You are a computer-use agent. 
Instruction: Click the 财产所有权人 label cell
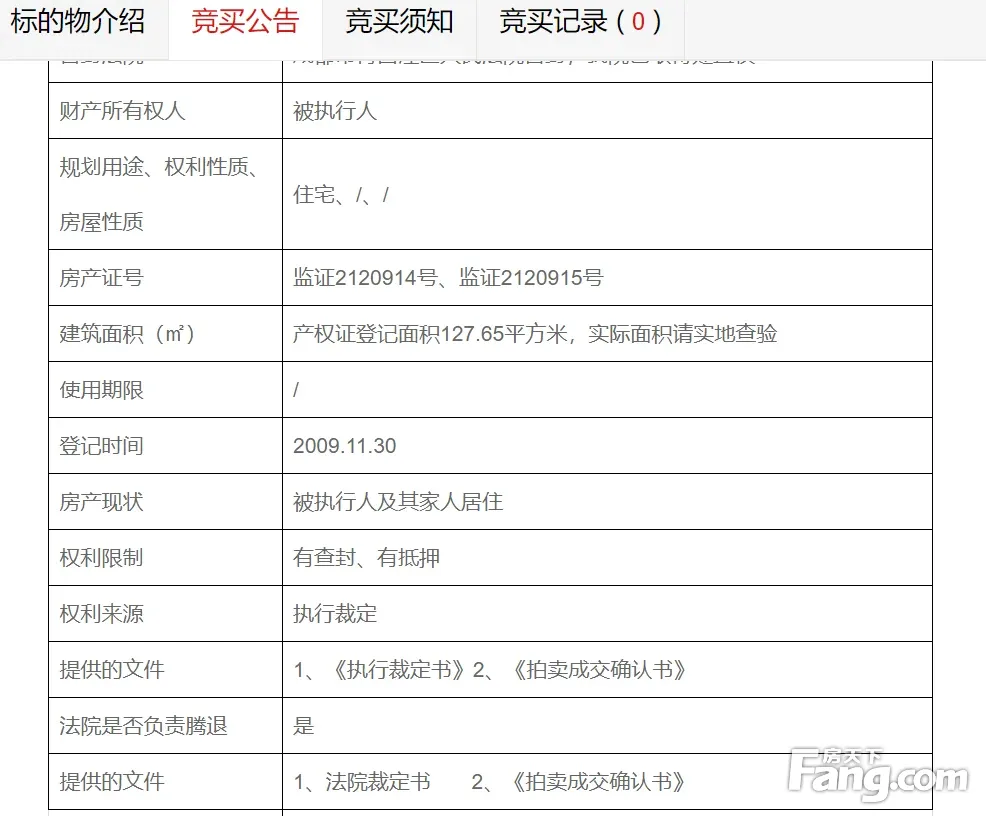point(122,111)
